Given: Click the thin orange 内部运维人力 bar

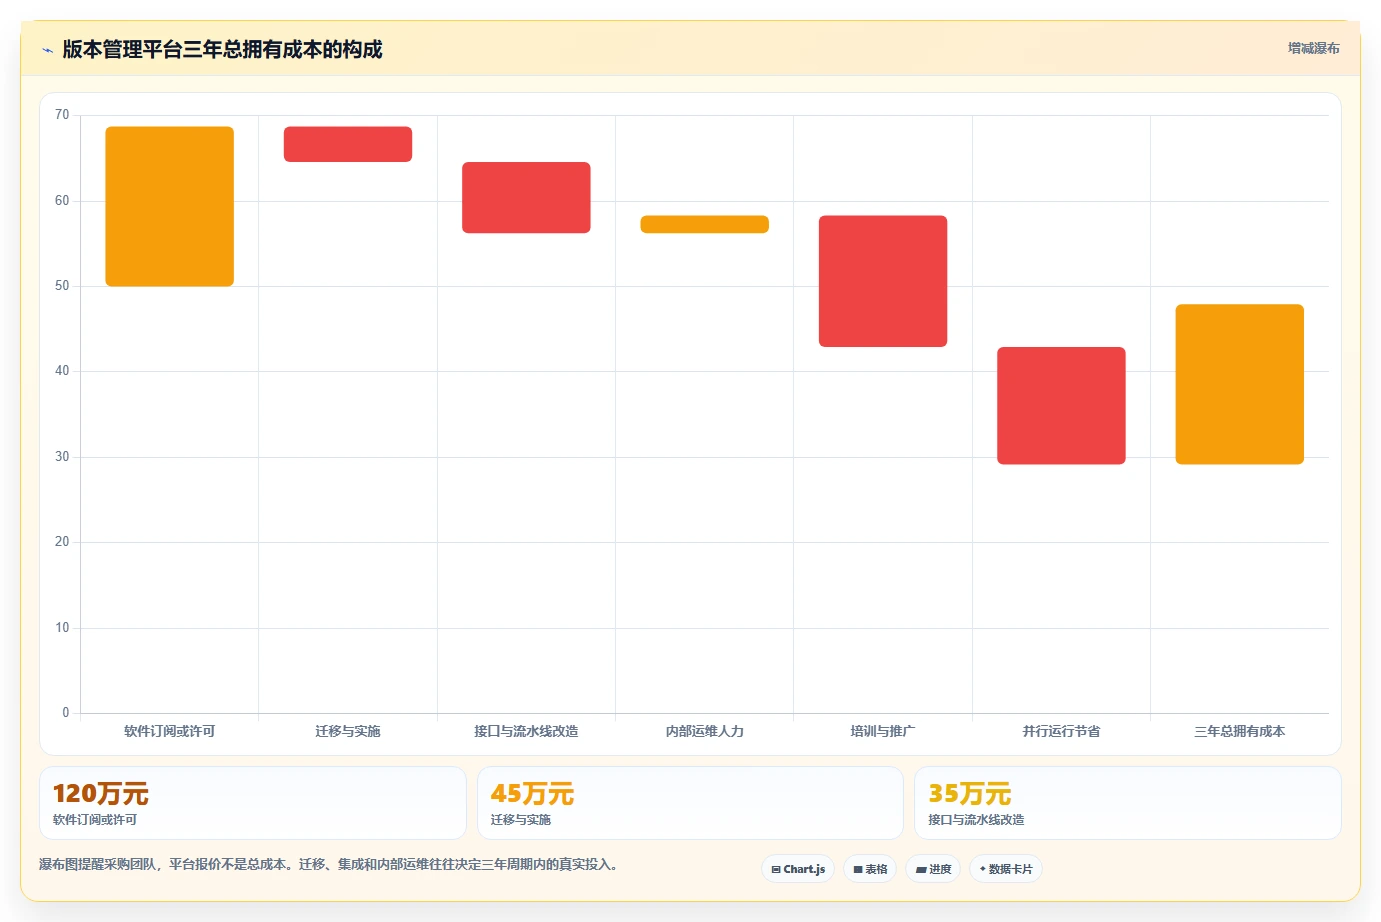Looking at the screenshot, I should (x=705, y=224).
